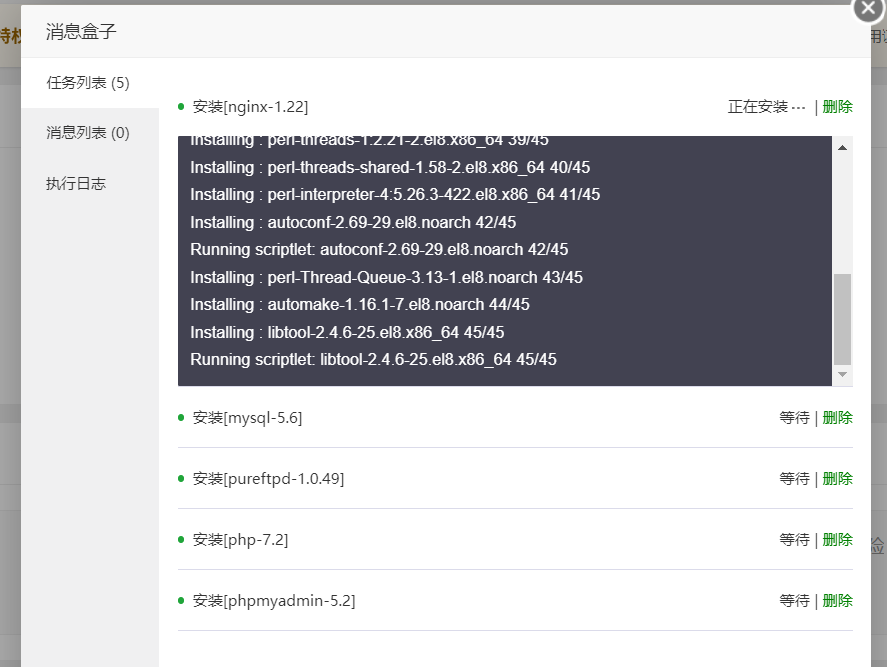Click log line automake 44/45
The height and width of the screenshot is (667, 887).
[x=360, y=304]
